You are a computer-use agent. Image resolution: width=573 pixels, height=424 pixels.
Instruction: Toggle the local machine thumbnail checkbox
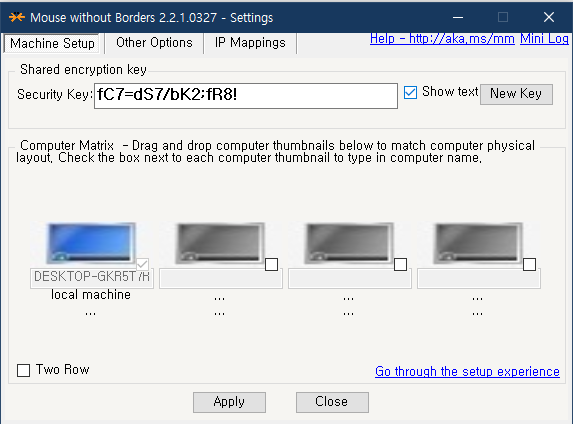[142, 264]
